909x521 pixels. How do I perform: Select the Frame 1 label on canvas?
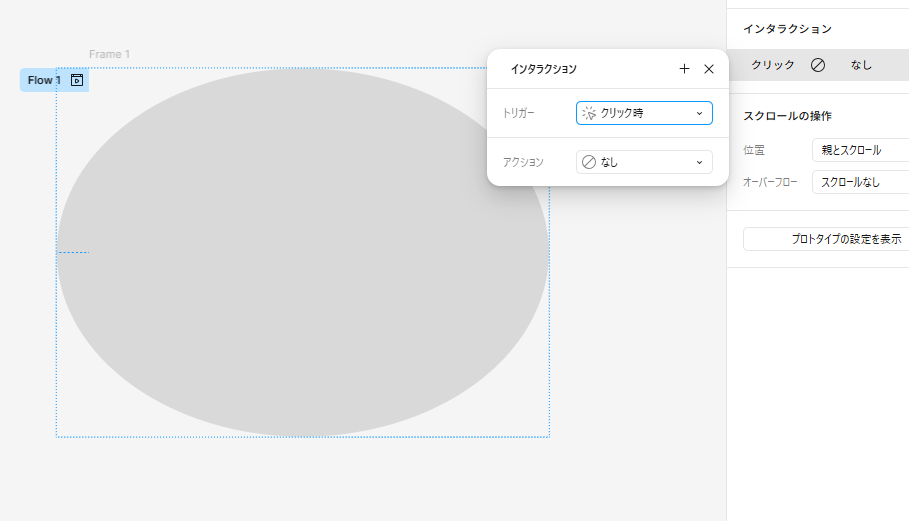[109, 54]
